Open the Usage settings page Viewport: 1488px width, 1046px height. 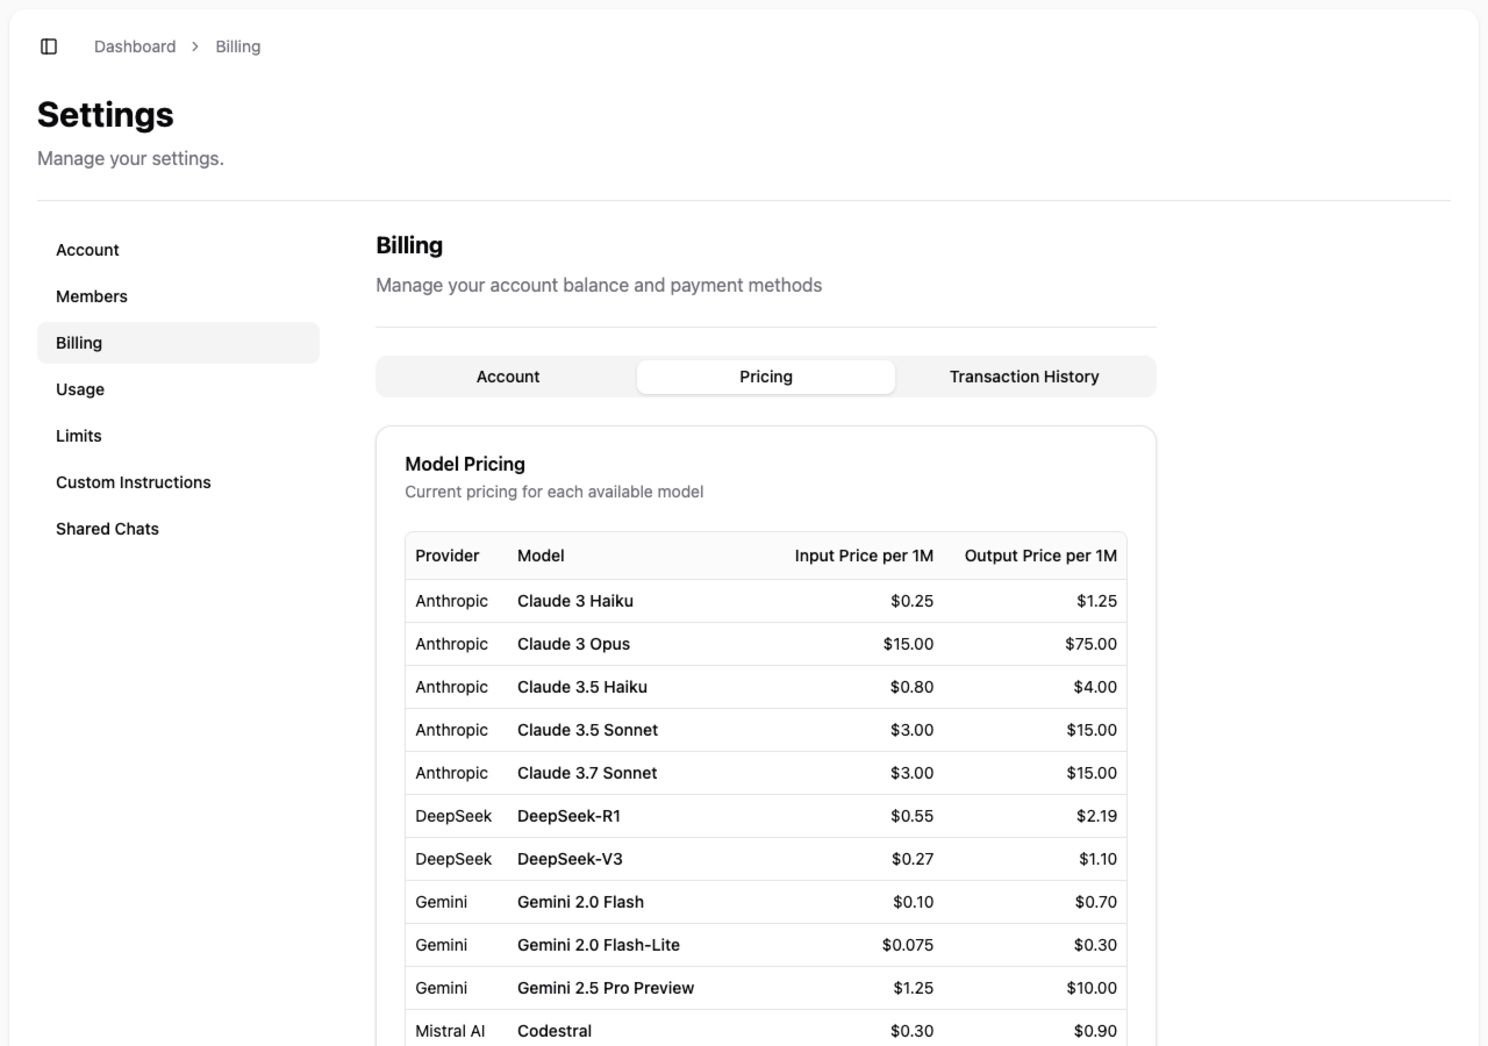(x=178, y=389)
